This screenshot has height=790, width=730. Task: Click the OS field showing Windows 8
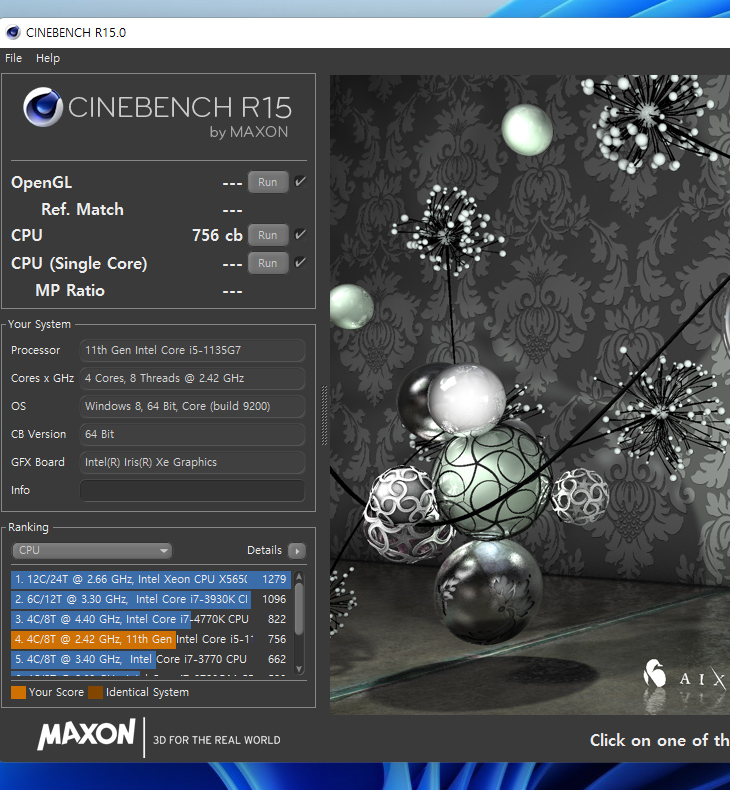pyautogui.click(x=192, y=406)
